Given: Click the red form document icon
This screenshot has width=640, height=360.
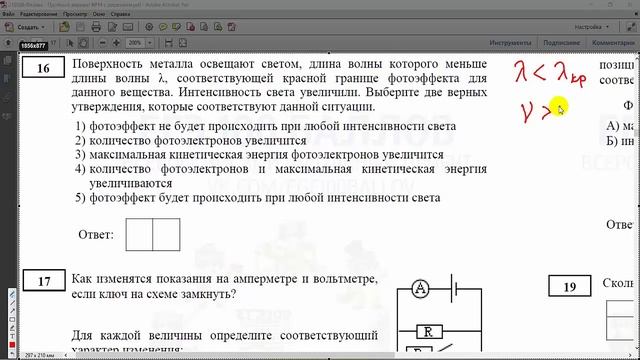Looking at the screenshot, I should tap(231, 27).
